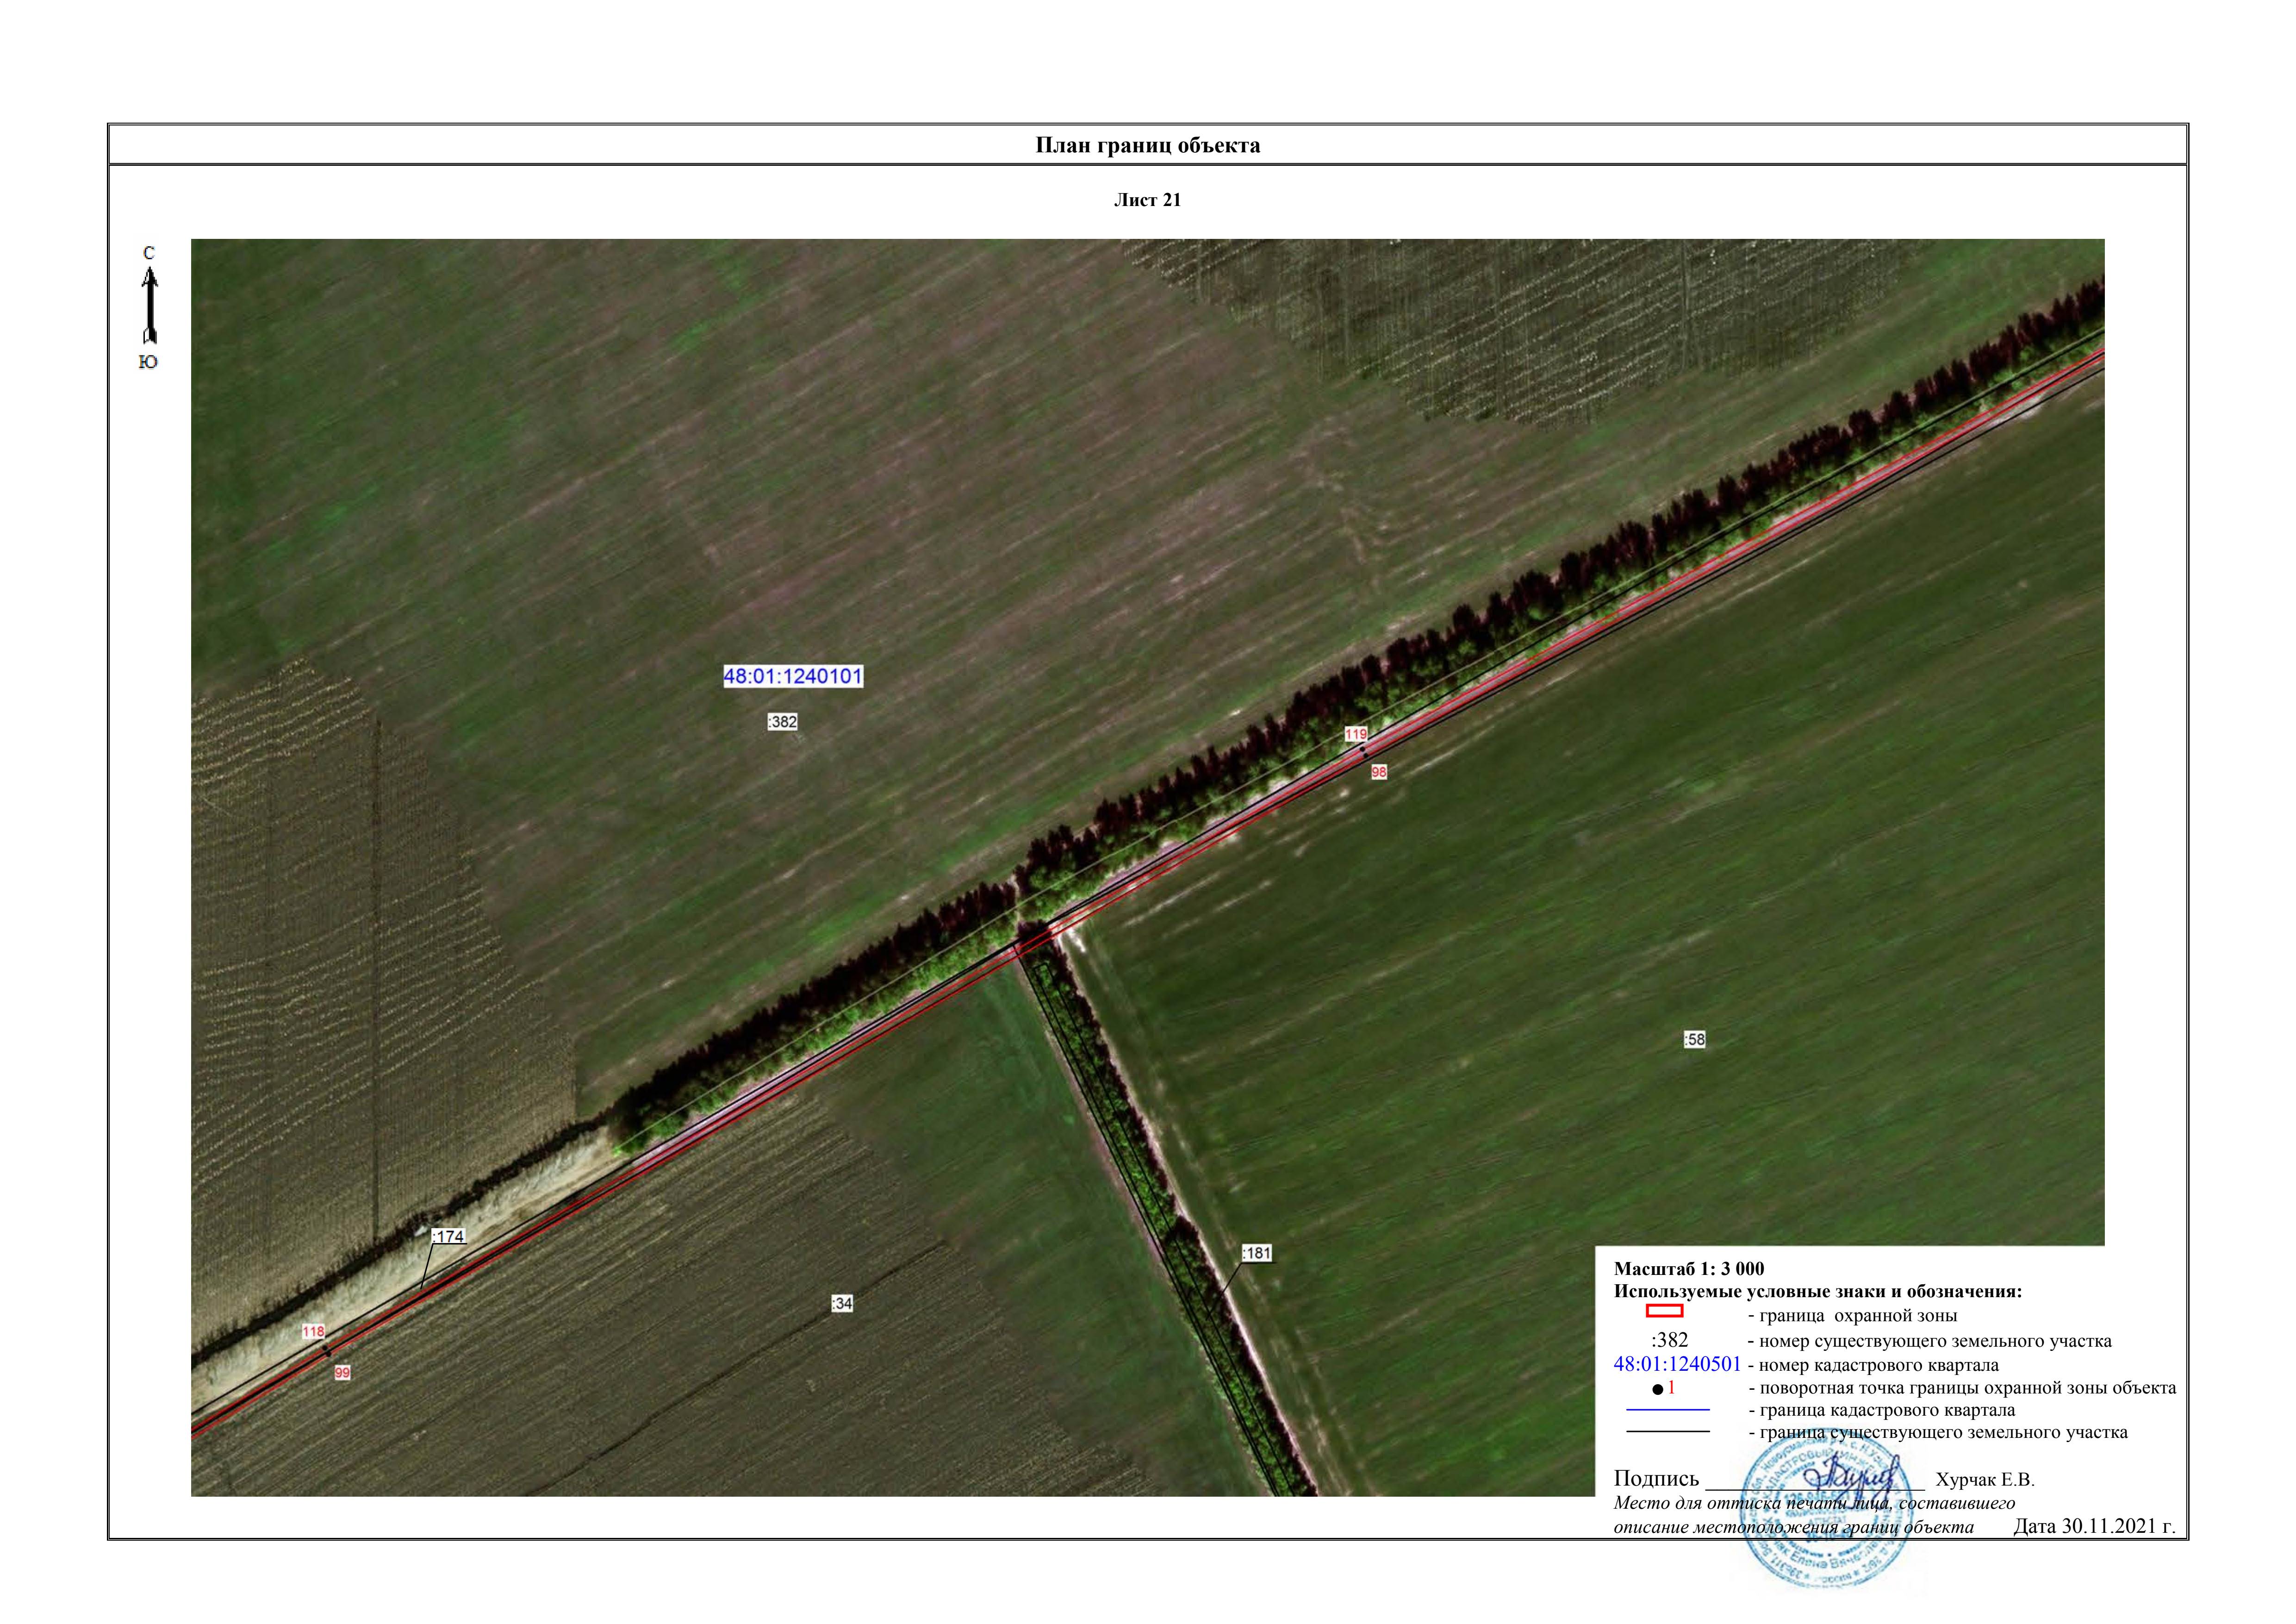Viewport: 2296px width, 1624px height.
Task: Click the black parcel boundary line sample
Action: click(x=1668, y=1432)
